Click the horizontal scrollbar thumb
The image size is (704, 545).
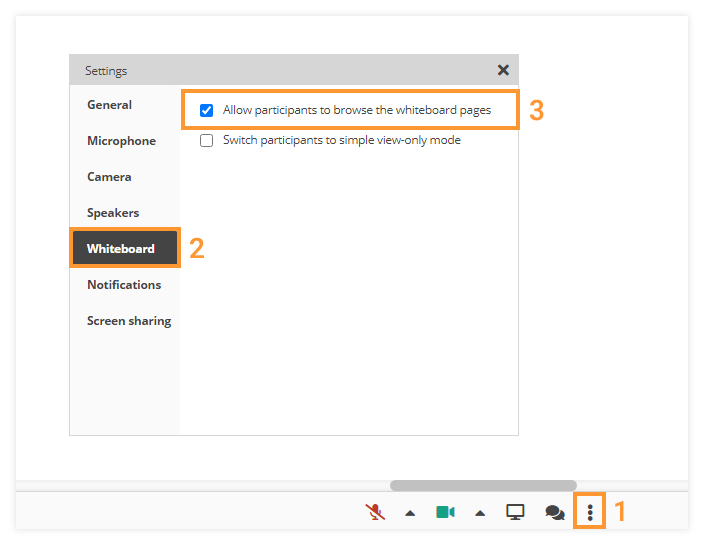pos(483,485)
